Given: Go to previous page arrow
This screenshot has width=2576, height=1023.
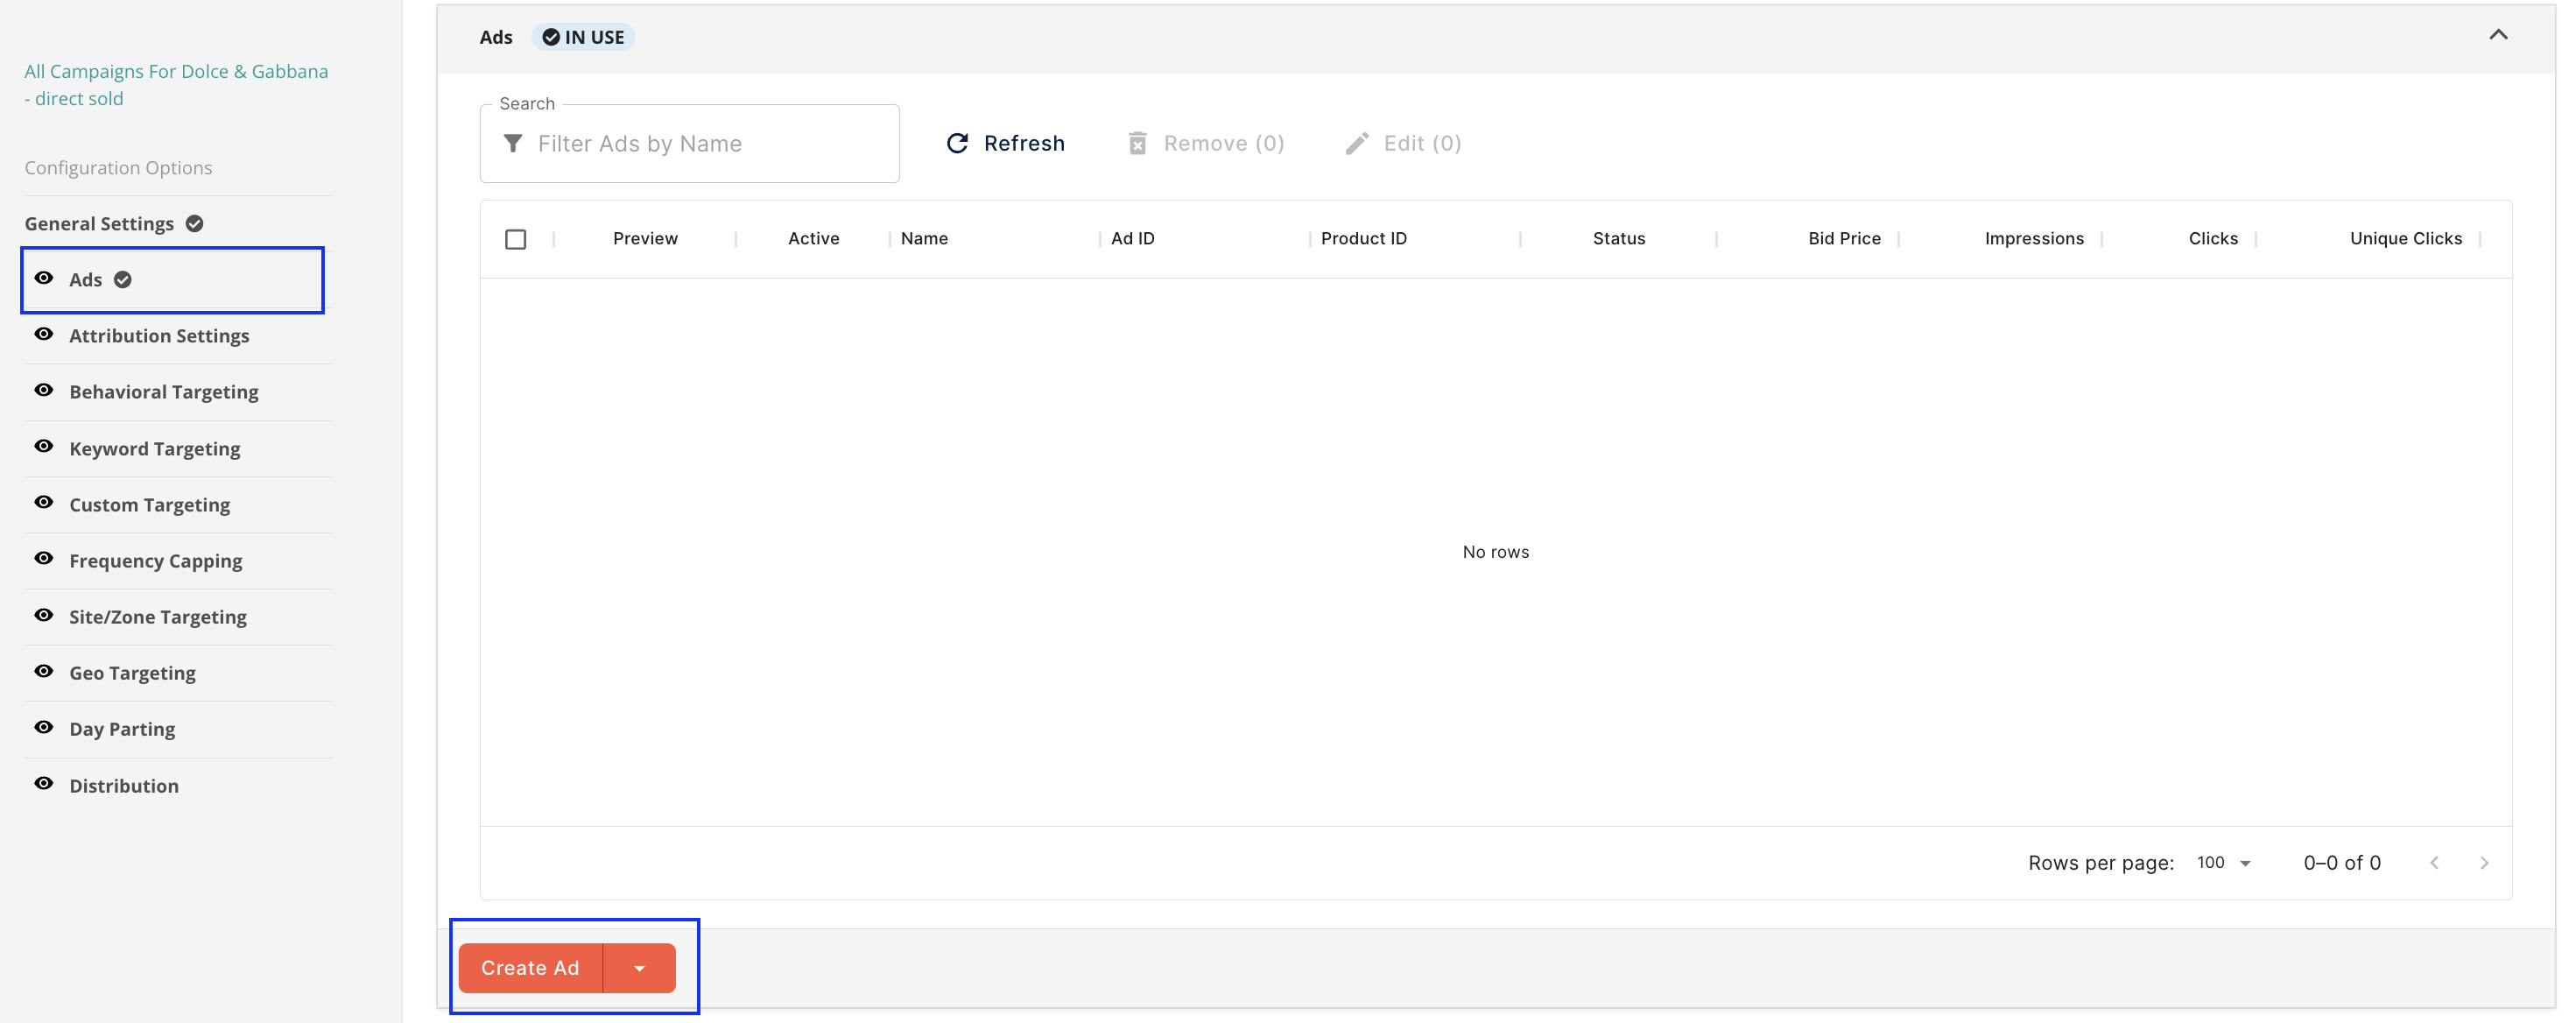Looking at the screenshot, I should 2434,862.
